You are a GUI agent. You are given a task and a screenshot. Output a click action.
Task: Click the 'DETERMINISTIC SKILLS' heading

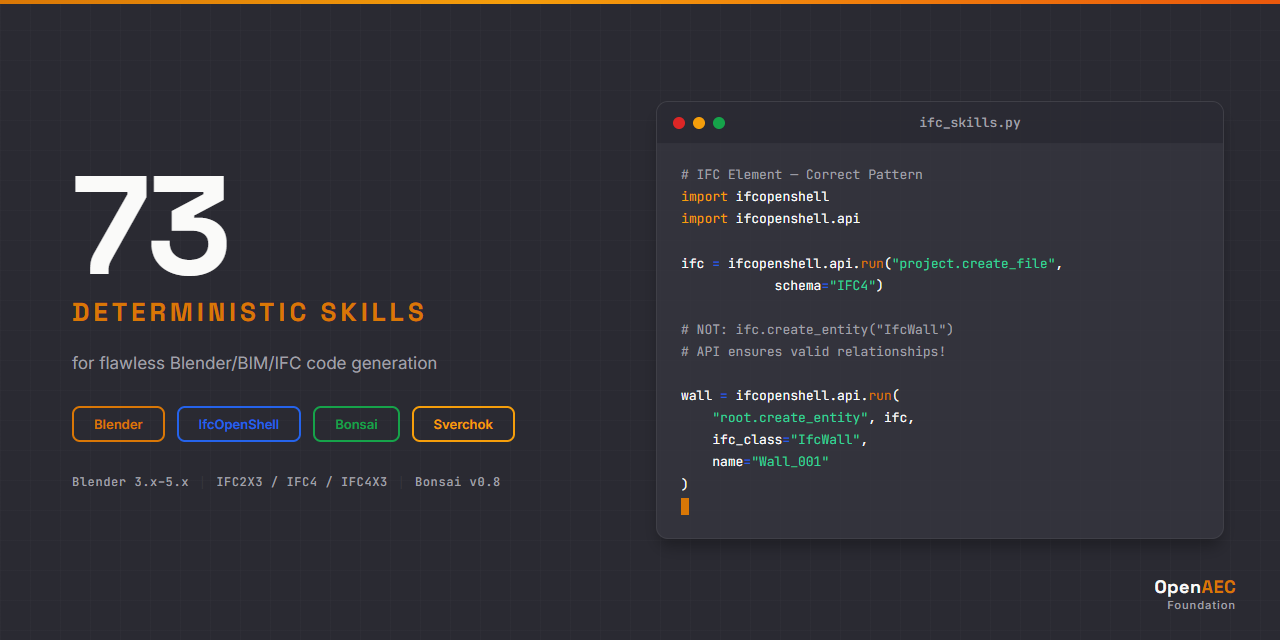249,313
